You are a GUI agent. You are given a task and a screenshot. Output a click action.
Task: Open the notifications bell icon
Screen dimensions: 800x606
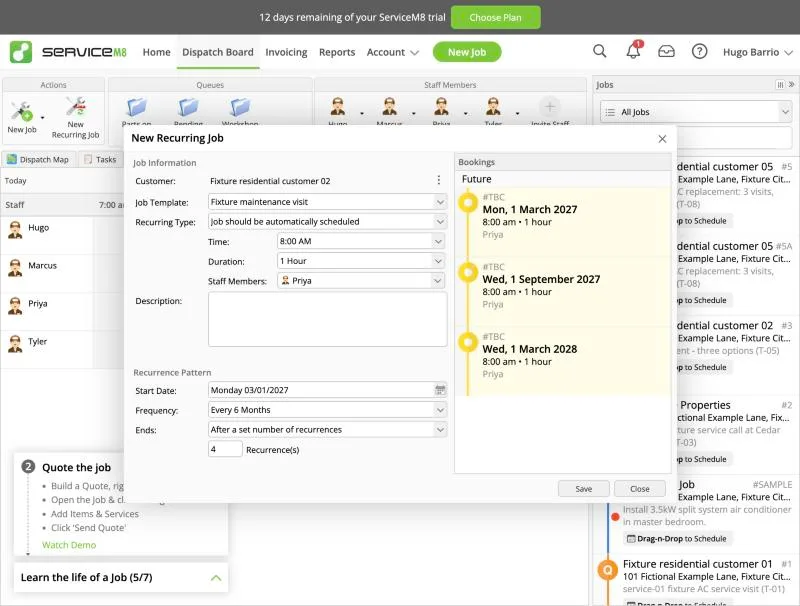pyautogui.click(x=633, y=51)
